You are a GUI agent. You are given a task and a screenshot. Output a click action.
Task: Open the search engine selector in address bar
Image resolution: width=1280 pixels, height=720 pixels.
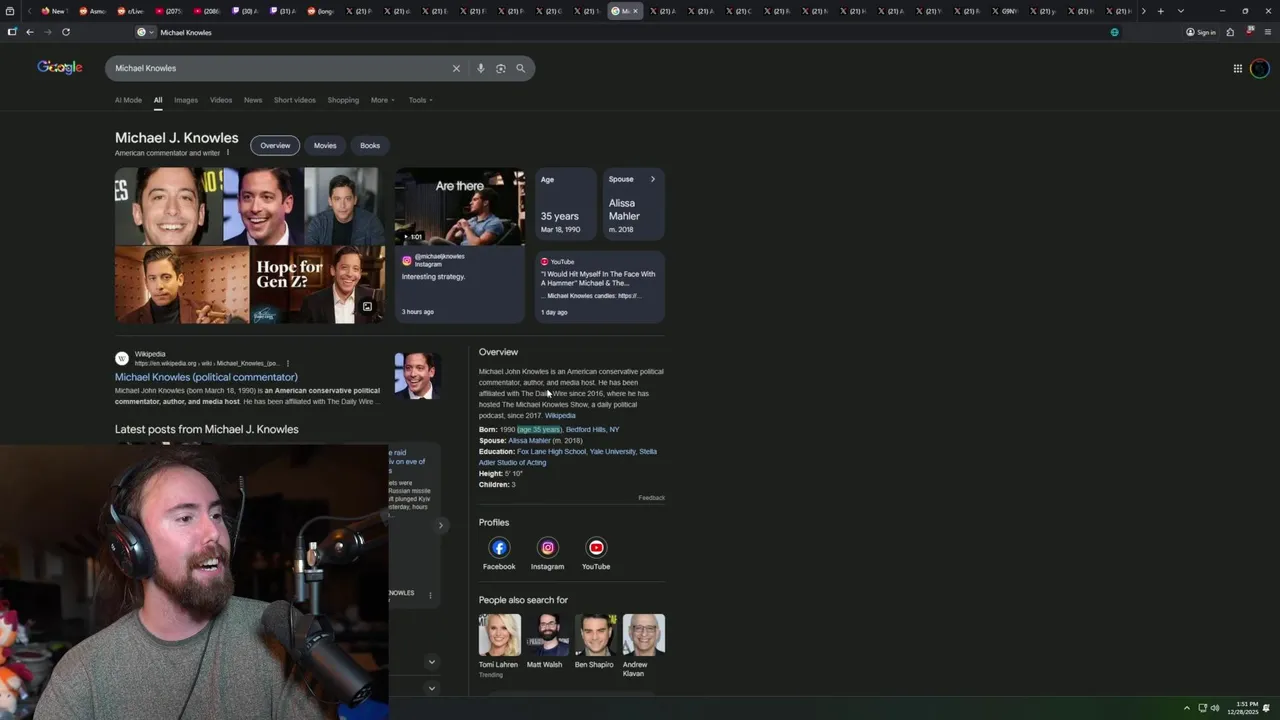pos(146,32)
